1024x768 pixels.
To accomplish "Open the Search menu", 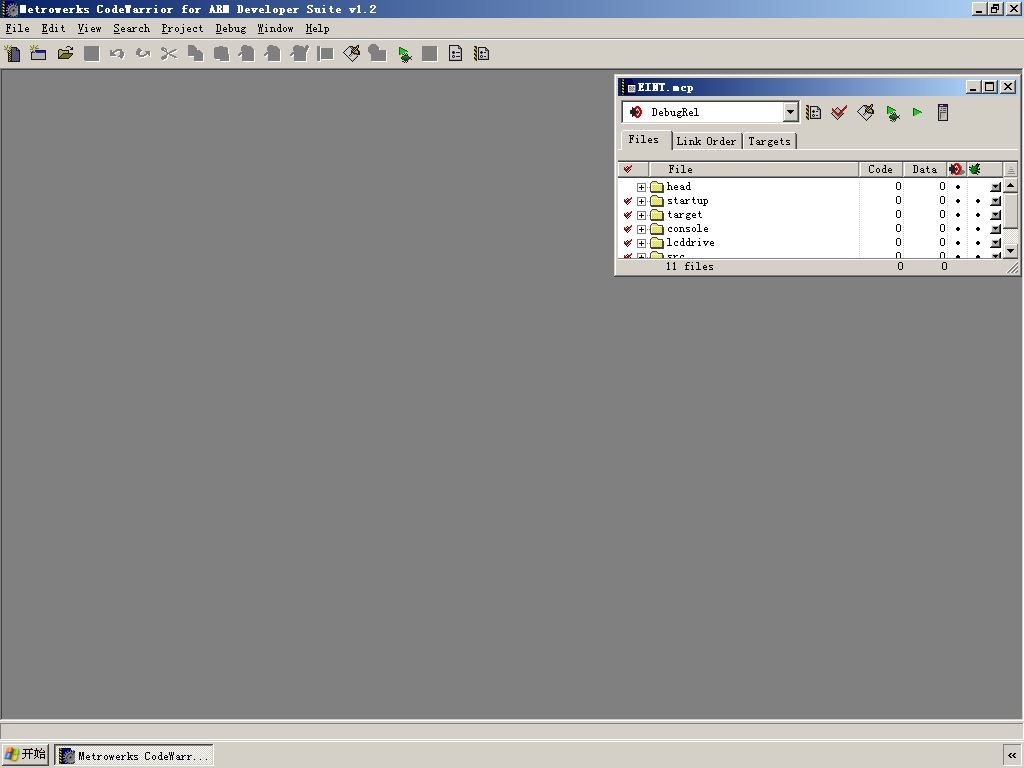I will (x=131, y=28).
